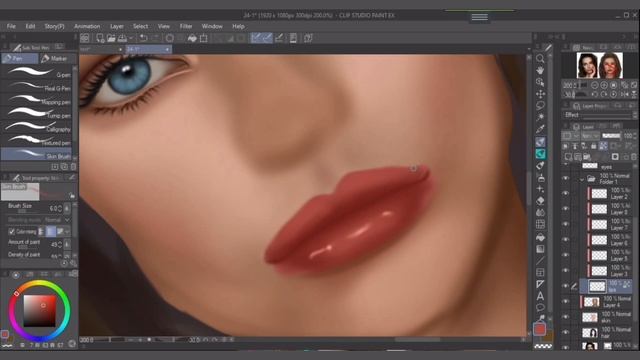Choose the Calligraphy brush
Image resolution: width=640 pixels, height=360 pixels.
(37, 127)
